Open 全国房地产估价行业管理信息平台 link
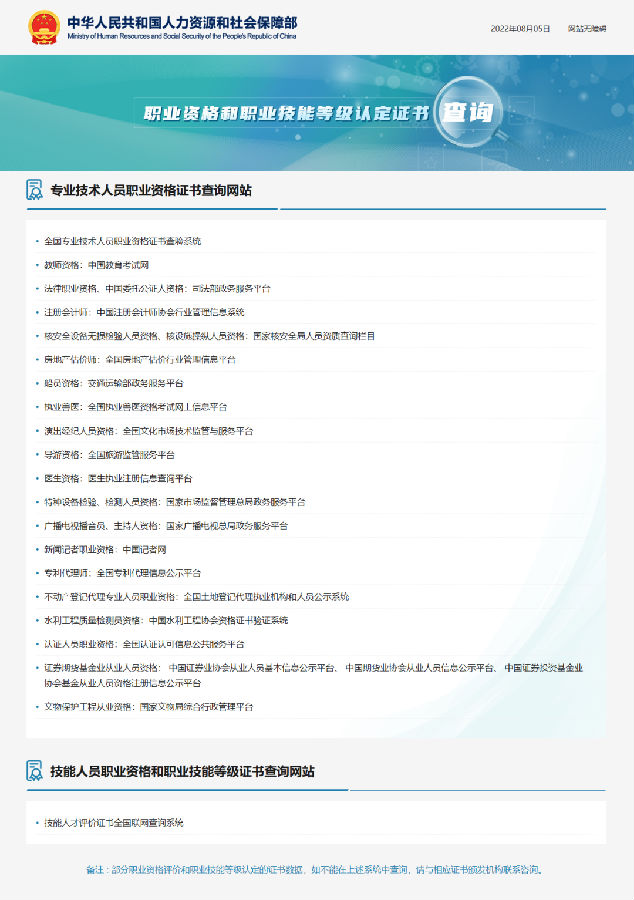 coord(171,359)
